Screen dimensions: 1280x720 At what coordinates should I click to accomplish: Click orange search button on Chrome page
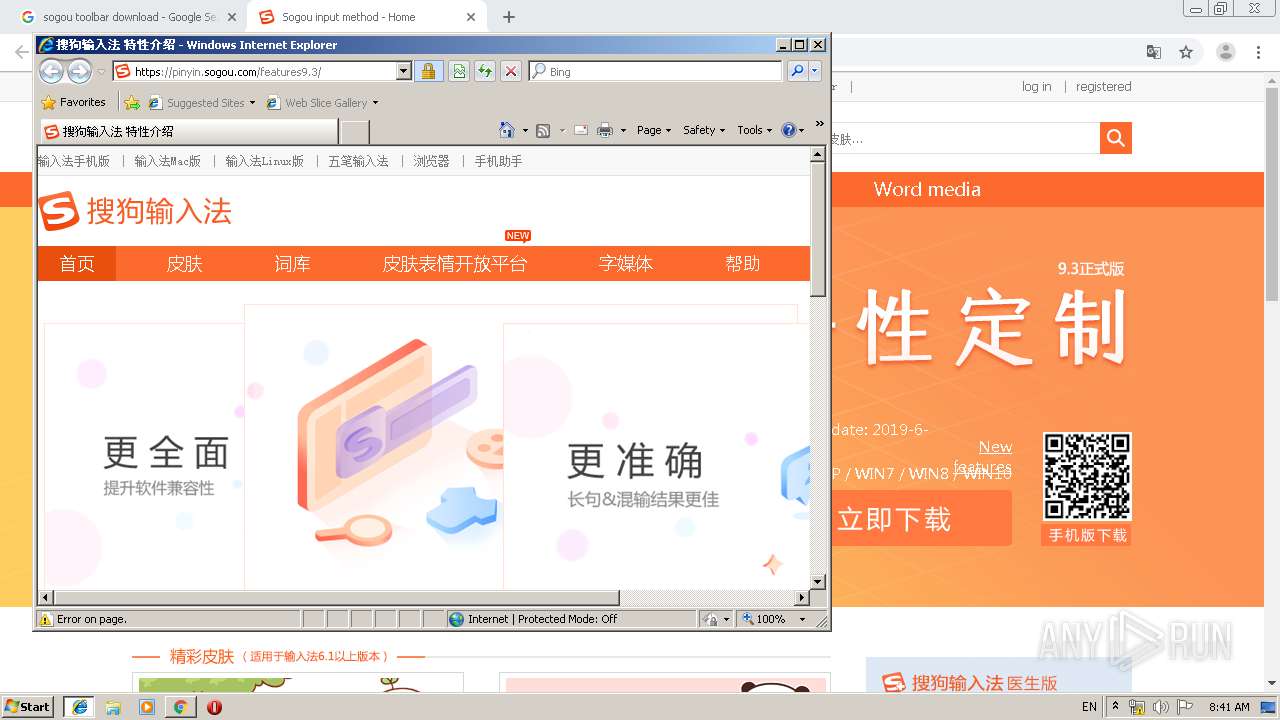(x=1116, y=138)
